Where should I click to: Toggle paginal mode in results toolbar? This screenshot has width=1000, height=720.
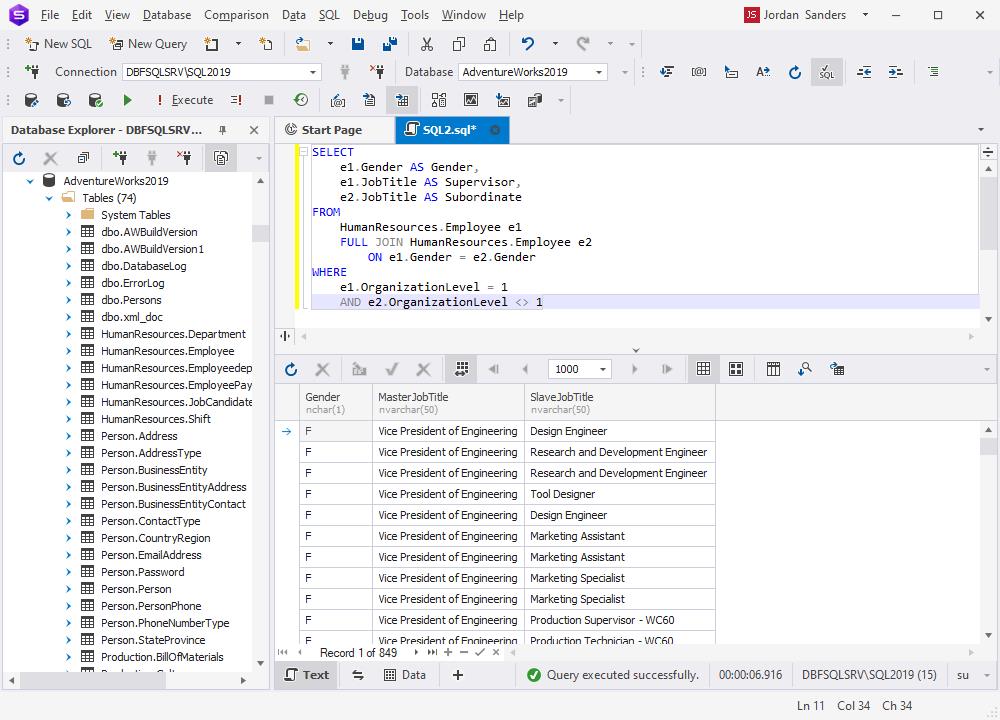coord(461,369)
